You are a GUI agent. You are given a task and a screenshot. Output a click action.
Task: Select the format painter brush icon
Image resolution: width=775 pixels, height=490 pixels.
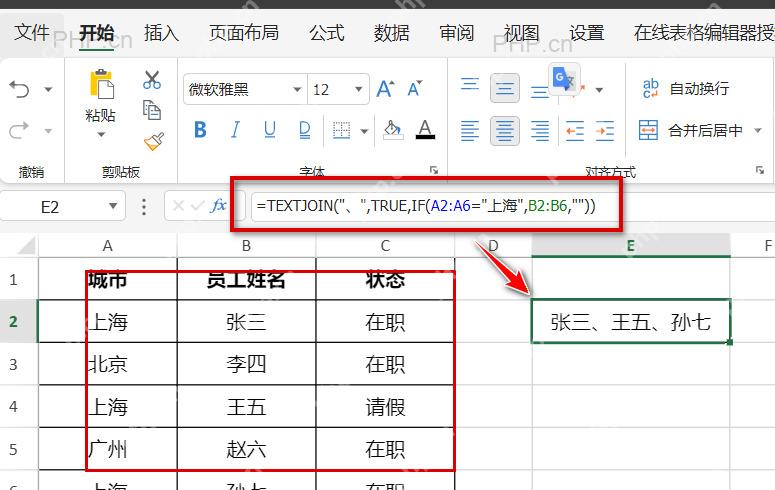coord(154,141)
